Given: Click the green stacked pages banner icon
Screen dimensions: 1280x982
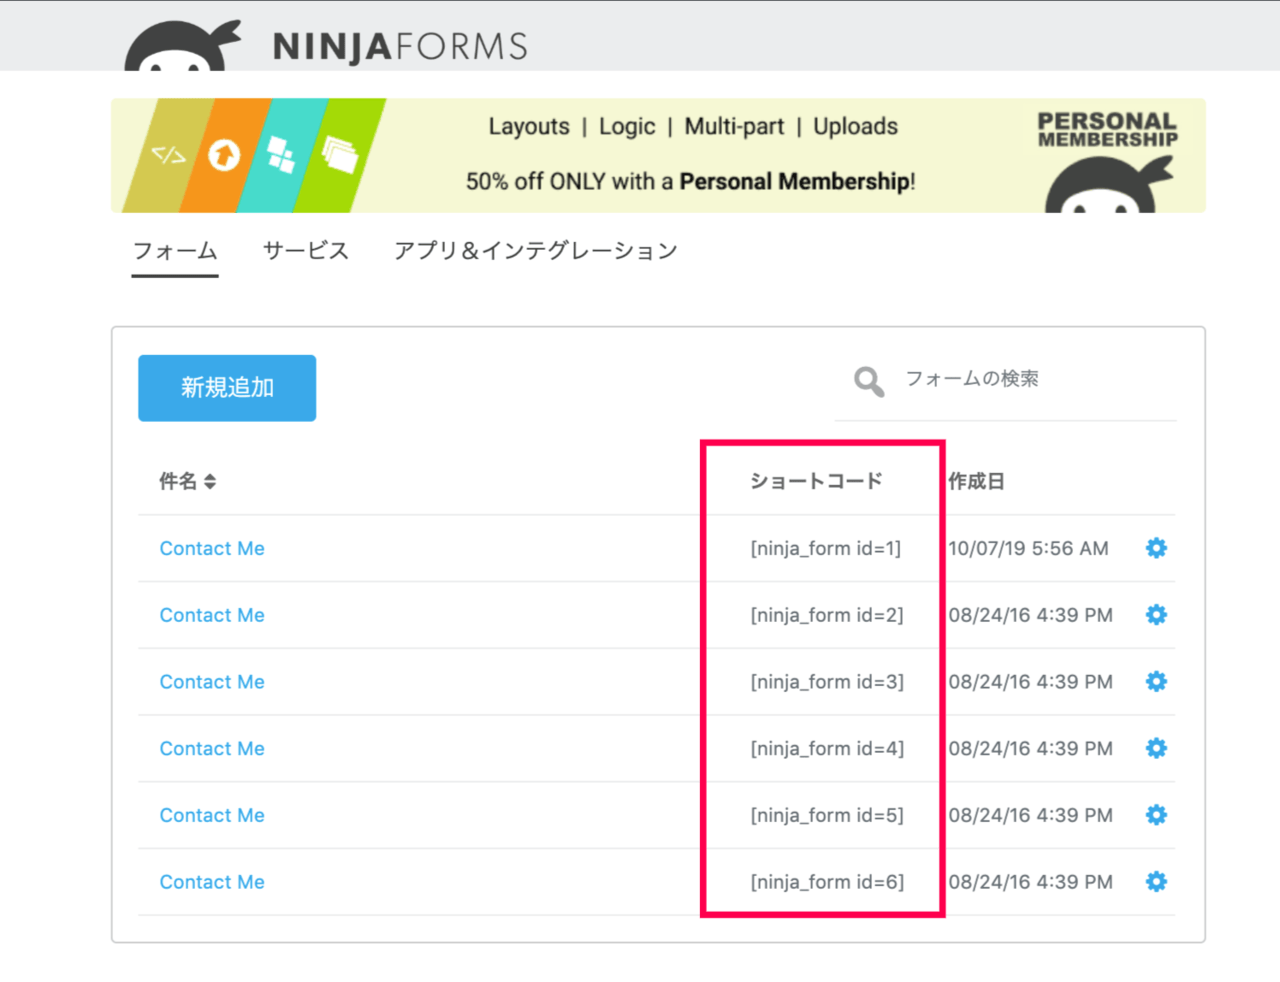Looking at the screenshot, I should (340, 155).
